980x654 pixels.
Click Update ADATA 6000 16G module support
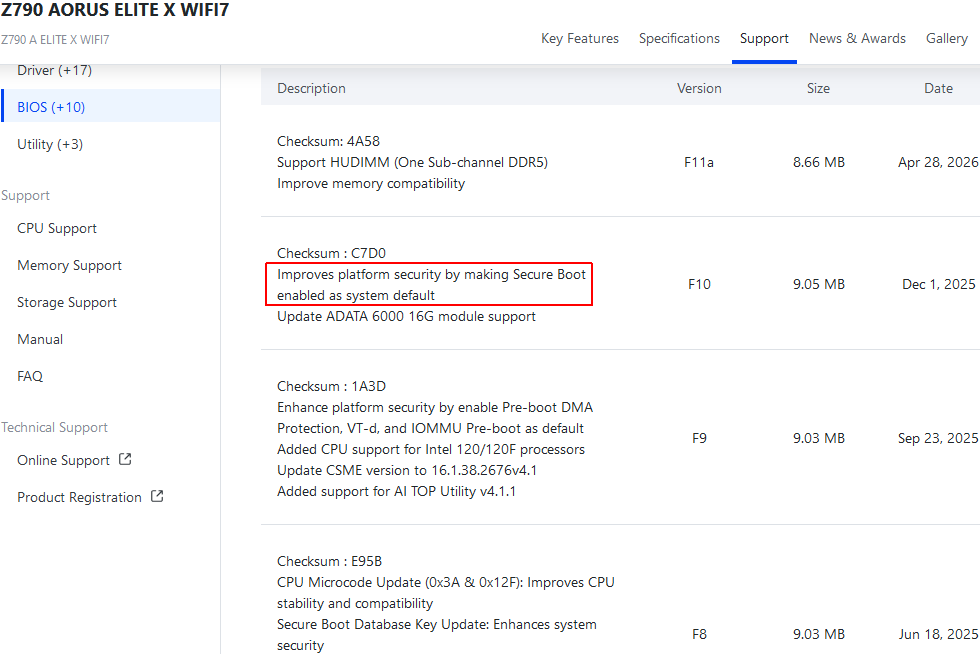coord(406,316)
